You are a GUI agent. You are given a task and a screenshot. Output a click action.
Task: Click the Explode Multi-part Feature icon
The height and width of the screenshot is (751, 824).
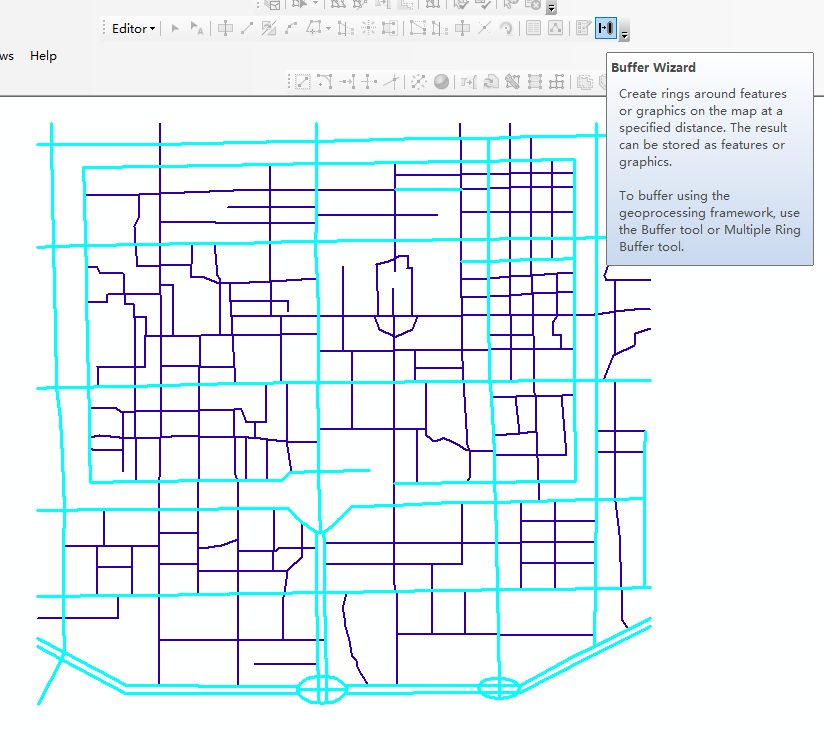[x=419, y=82]
